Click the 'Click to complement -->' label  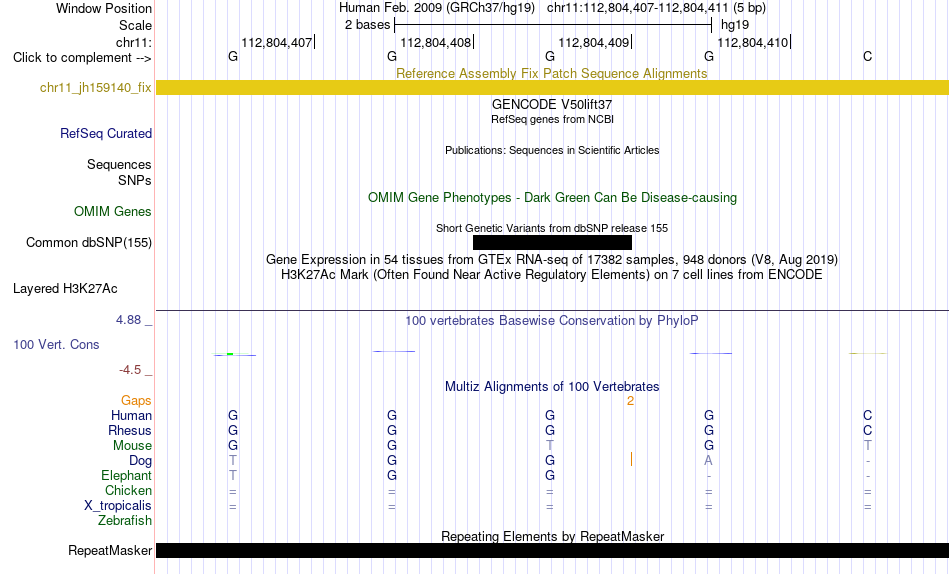pyautogui.click(x=82, y=58)
